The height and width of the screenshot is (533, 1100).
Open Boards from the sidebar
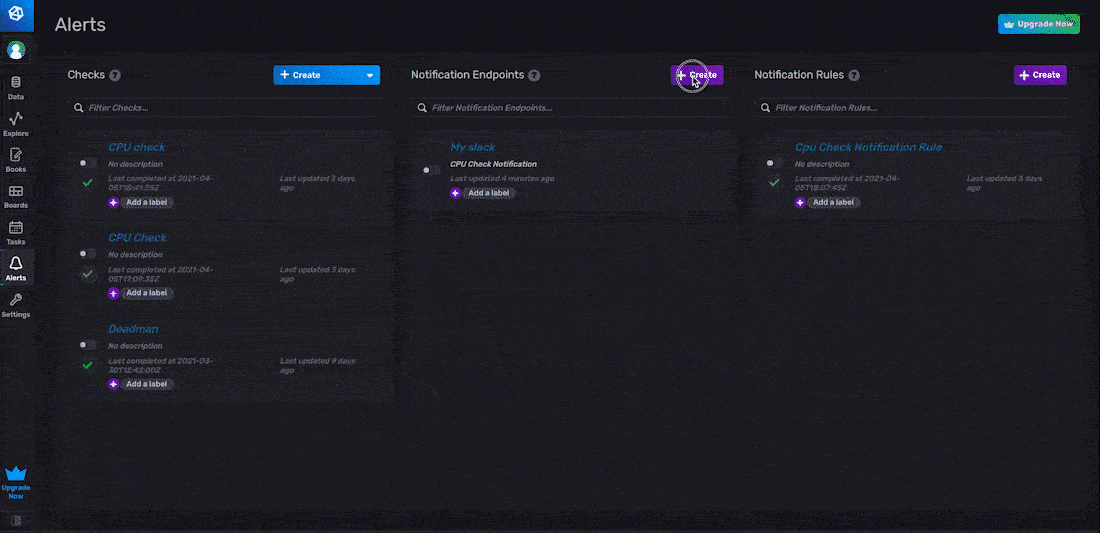(x=16, y=195)
